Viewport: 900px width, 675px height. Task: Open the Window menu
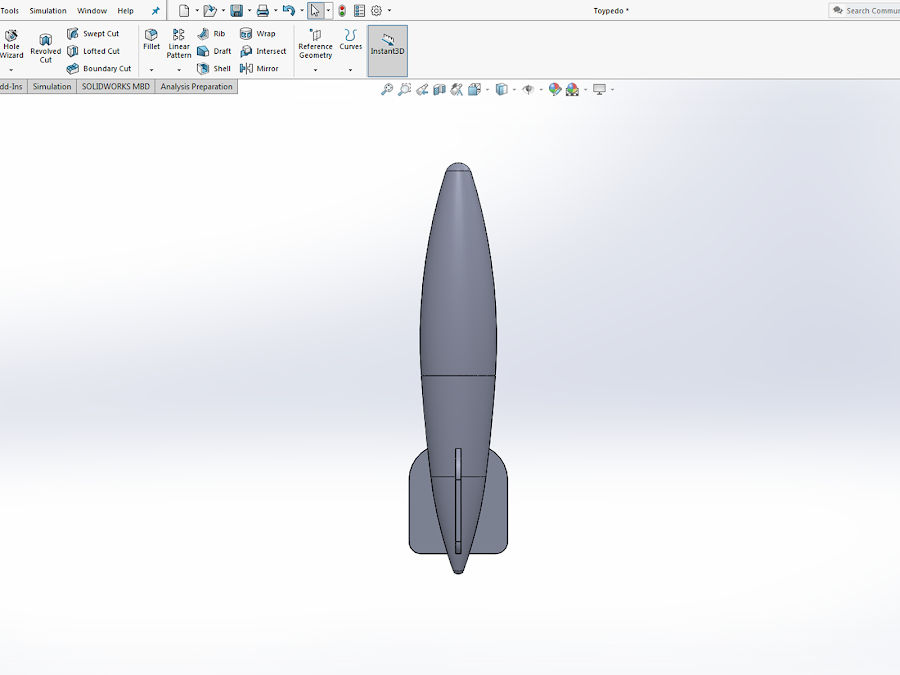(92, 10)
